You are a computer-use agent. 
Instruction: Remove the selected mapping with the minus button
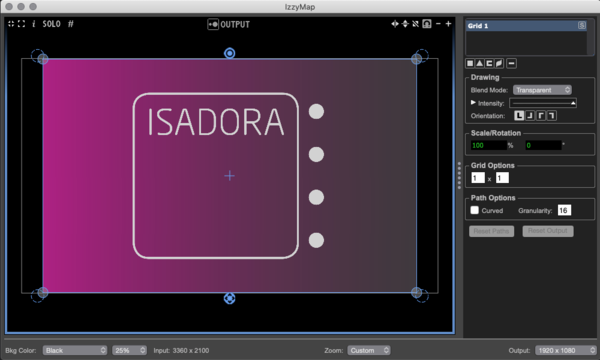pyautogui.click(x=512, y=63)
